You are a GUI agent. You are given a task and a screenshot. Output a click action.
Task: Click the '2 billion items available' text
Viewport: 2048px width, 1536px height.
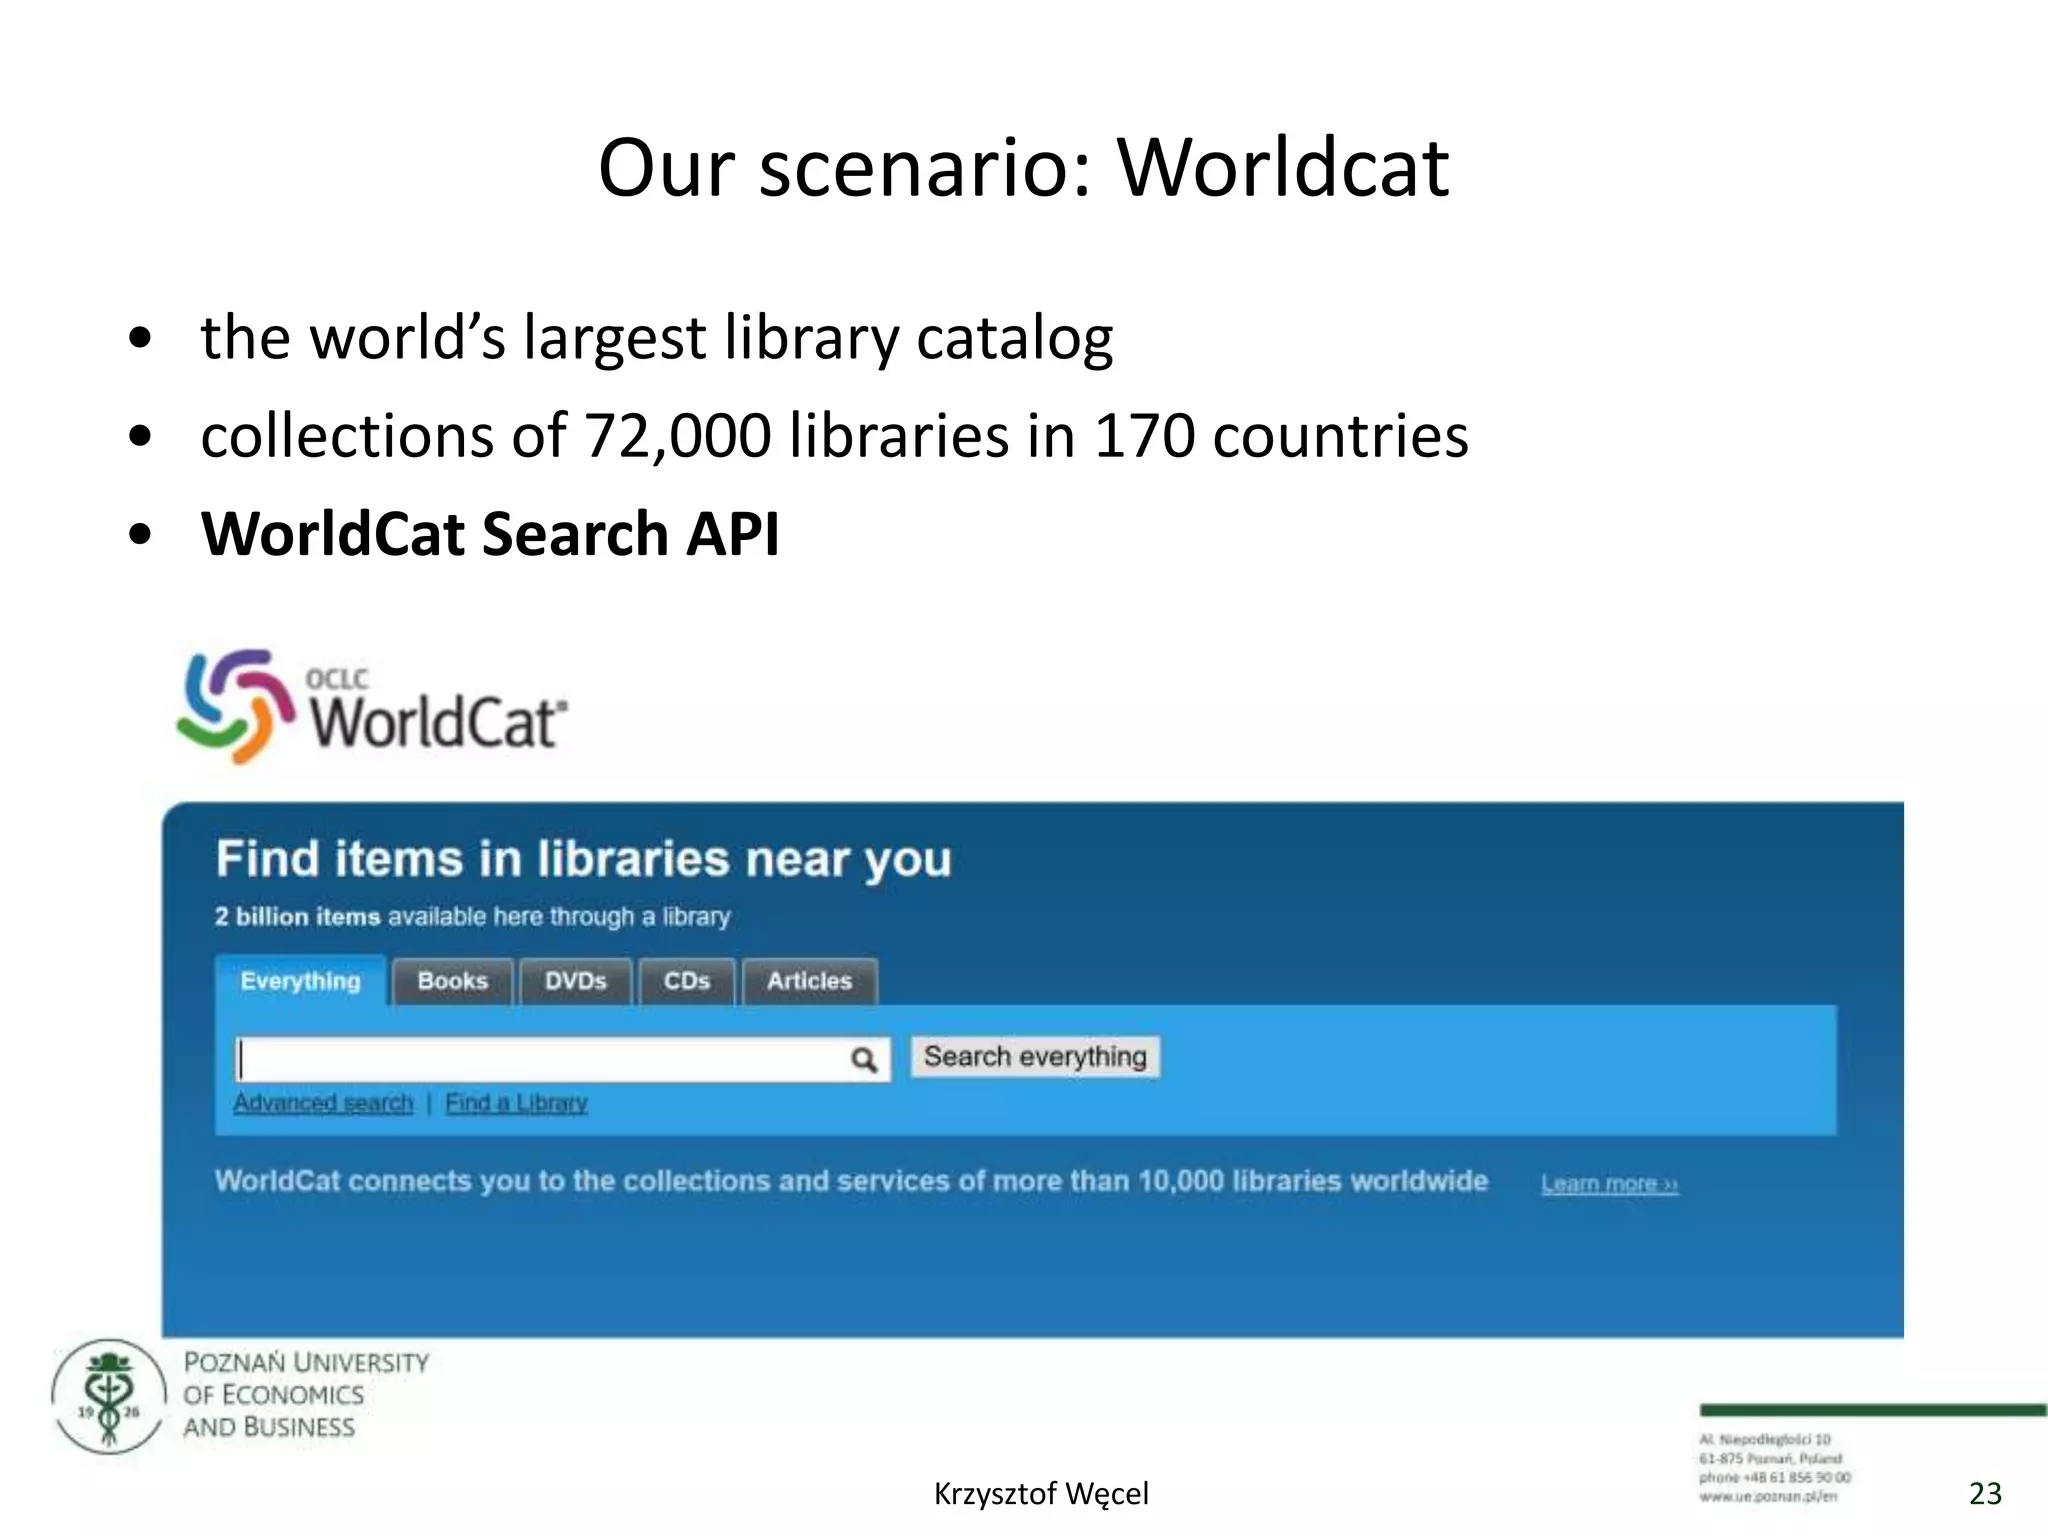click(x=472, y=917)
